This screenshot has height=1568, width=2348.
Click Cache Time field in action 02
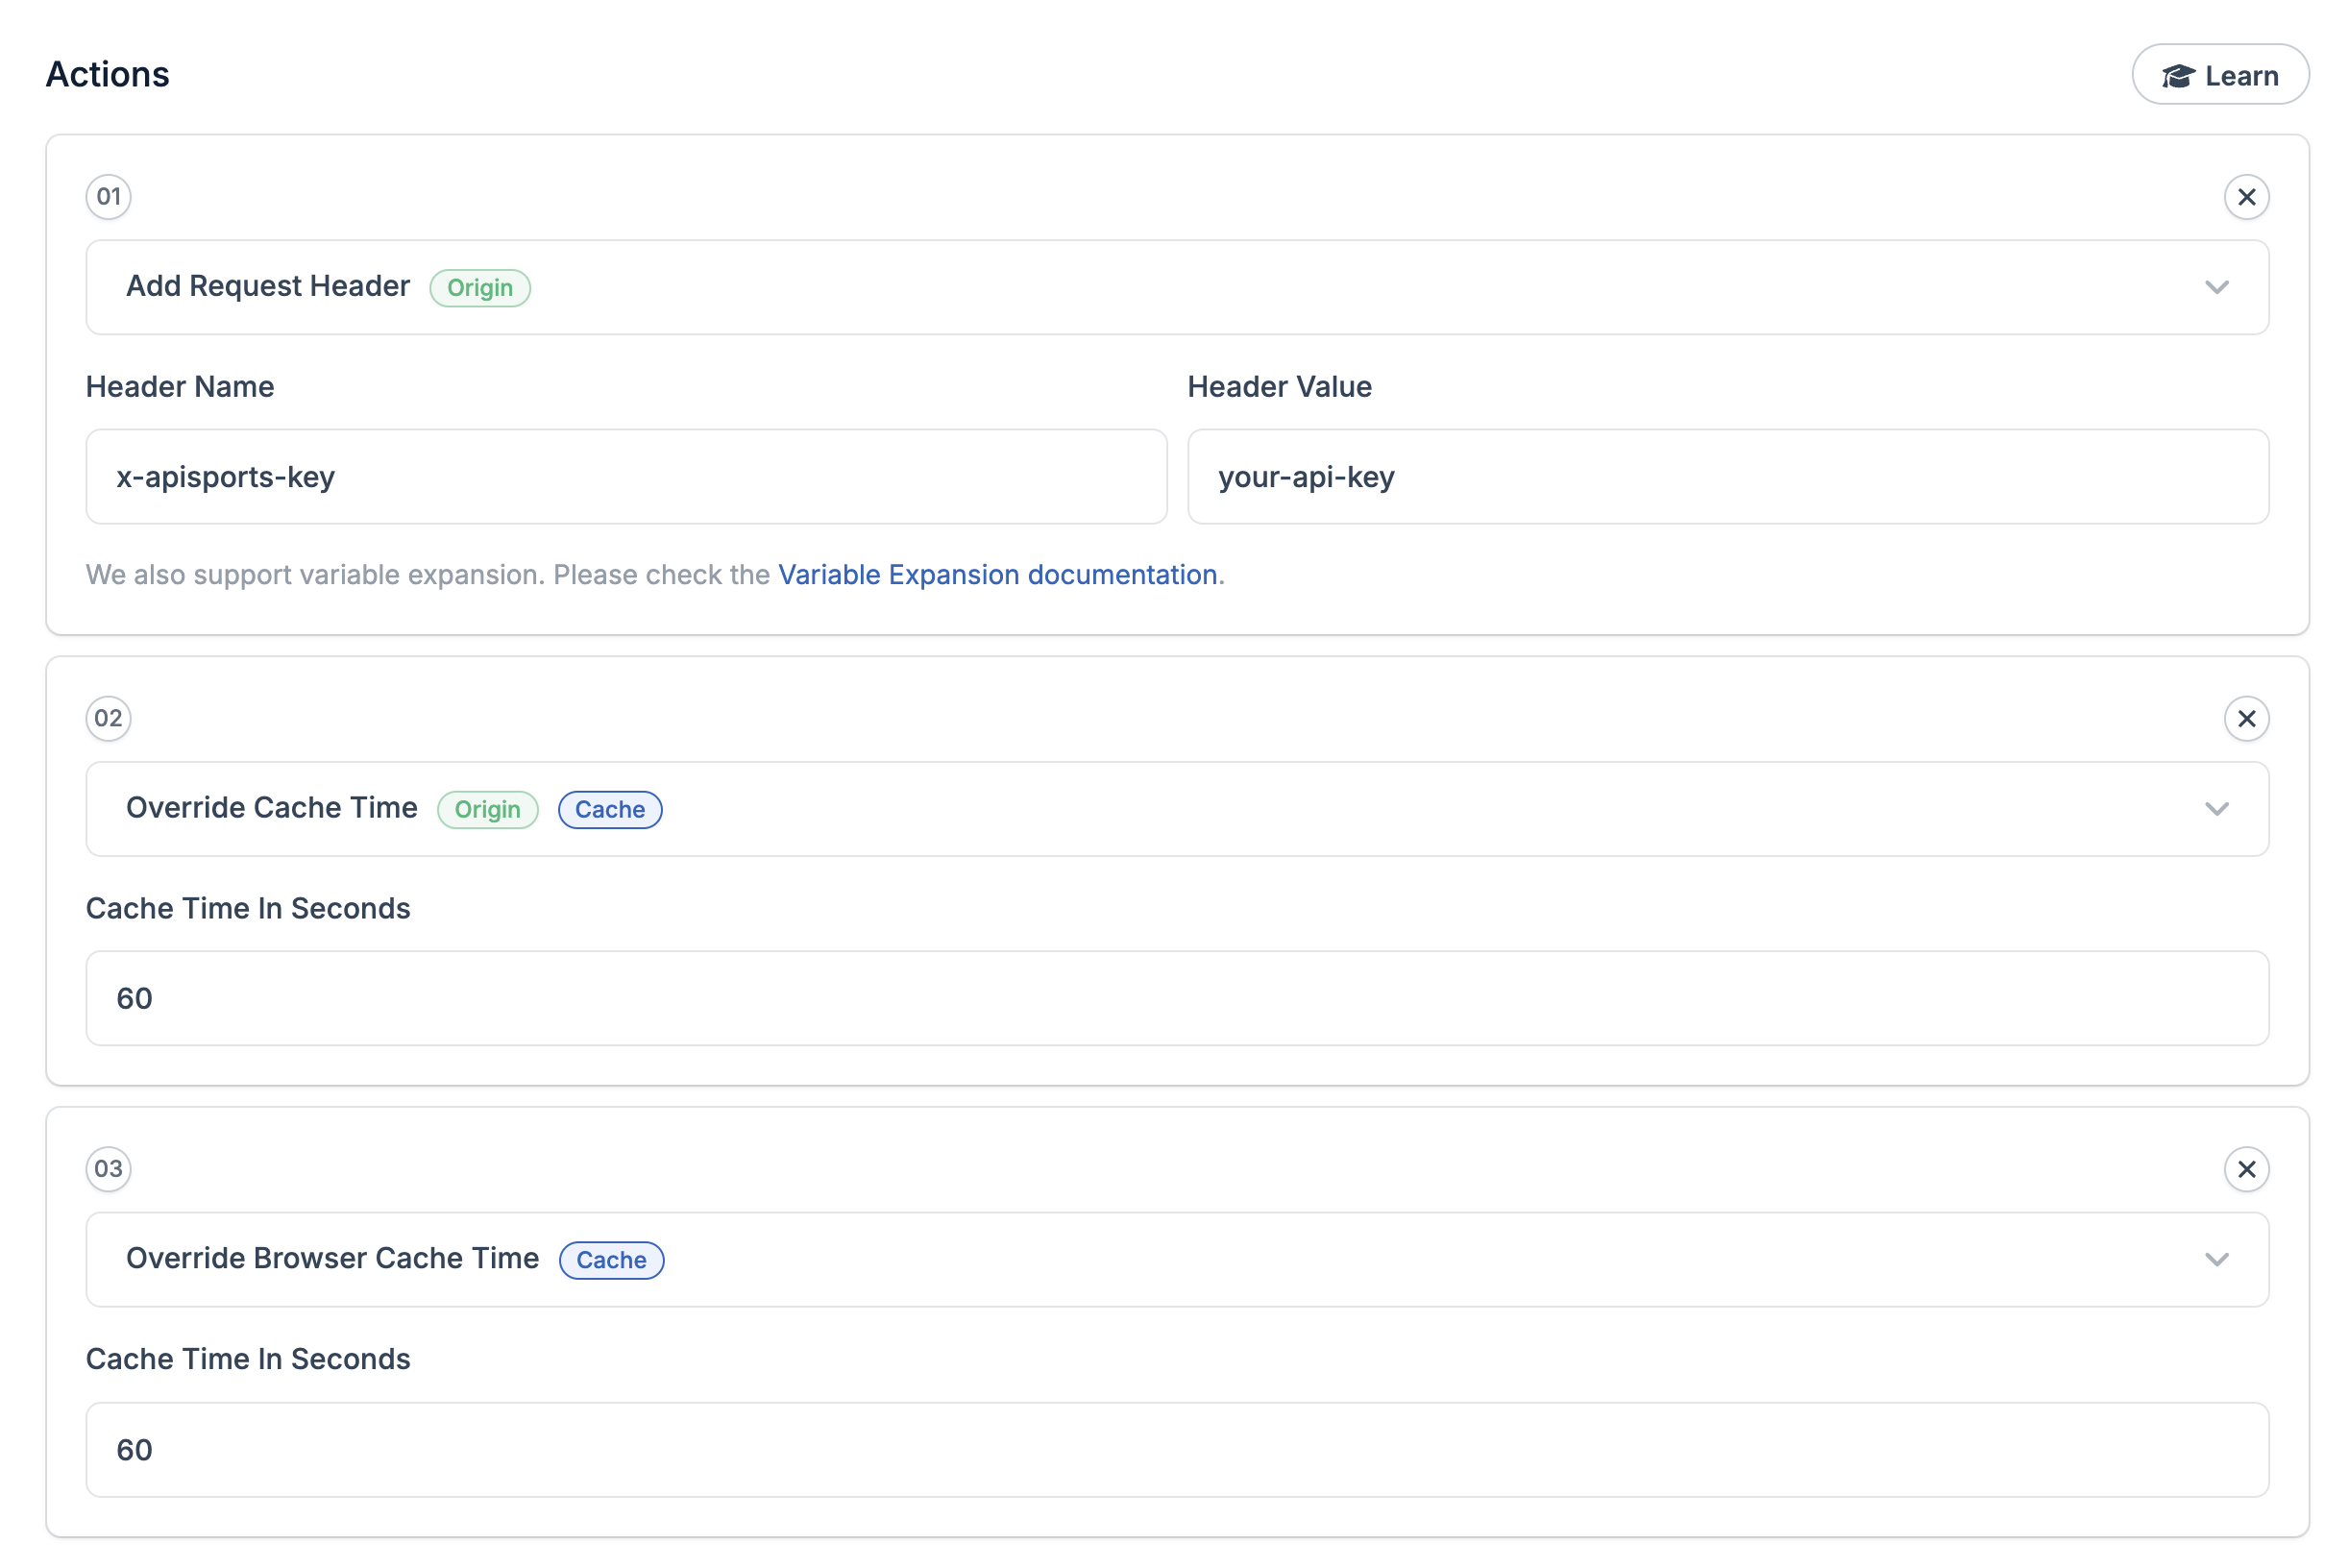click(x=1177, y=999)
